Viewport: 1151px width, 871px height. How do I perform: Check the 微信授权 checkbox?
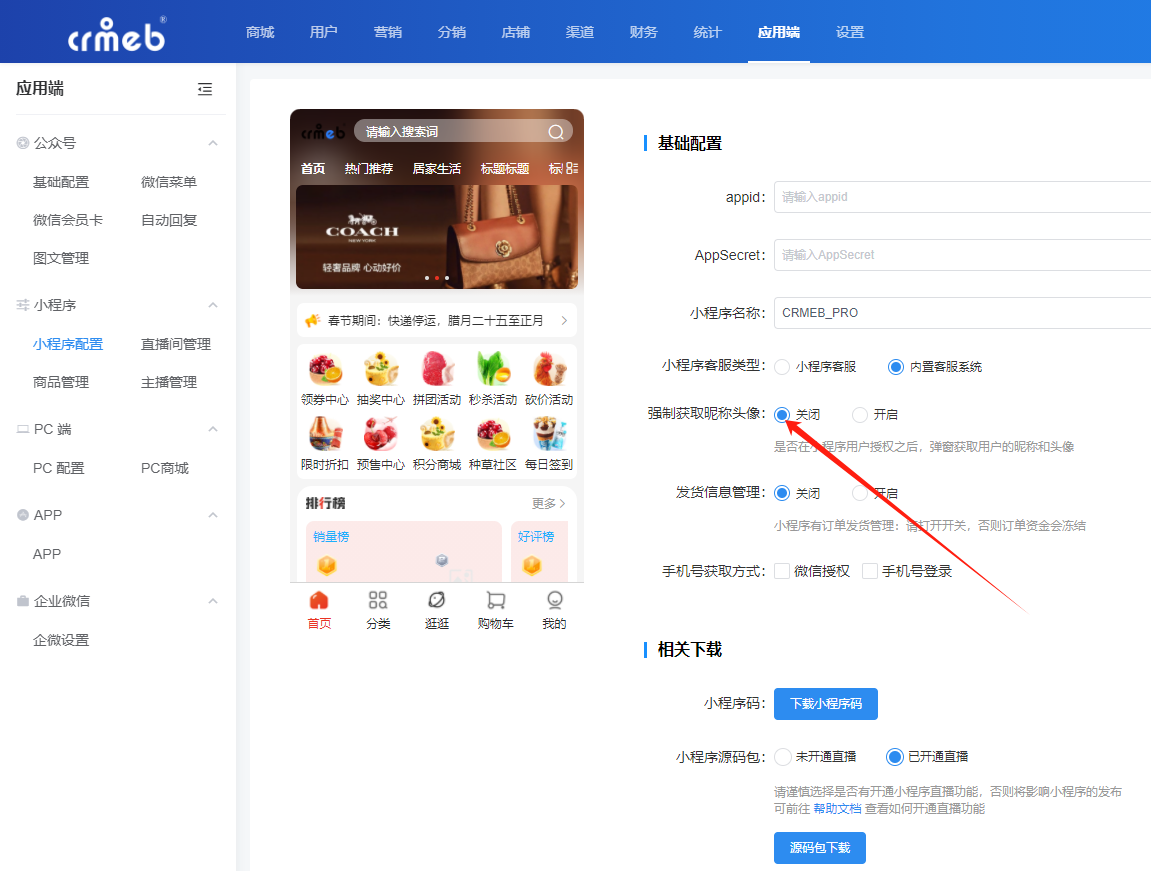point(782,571)
